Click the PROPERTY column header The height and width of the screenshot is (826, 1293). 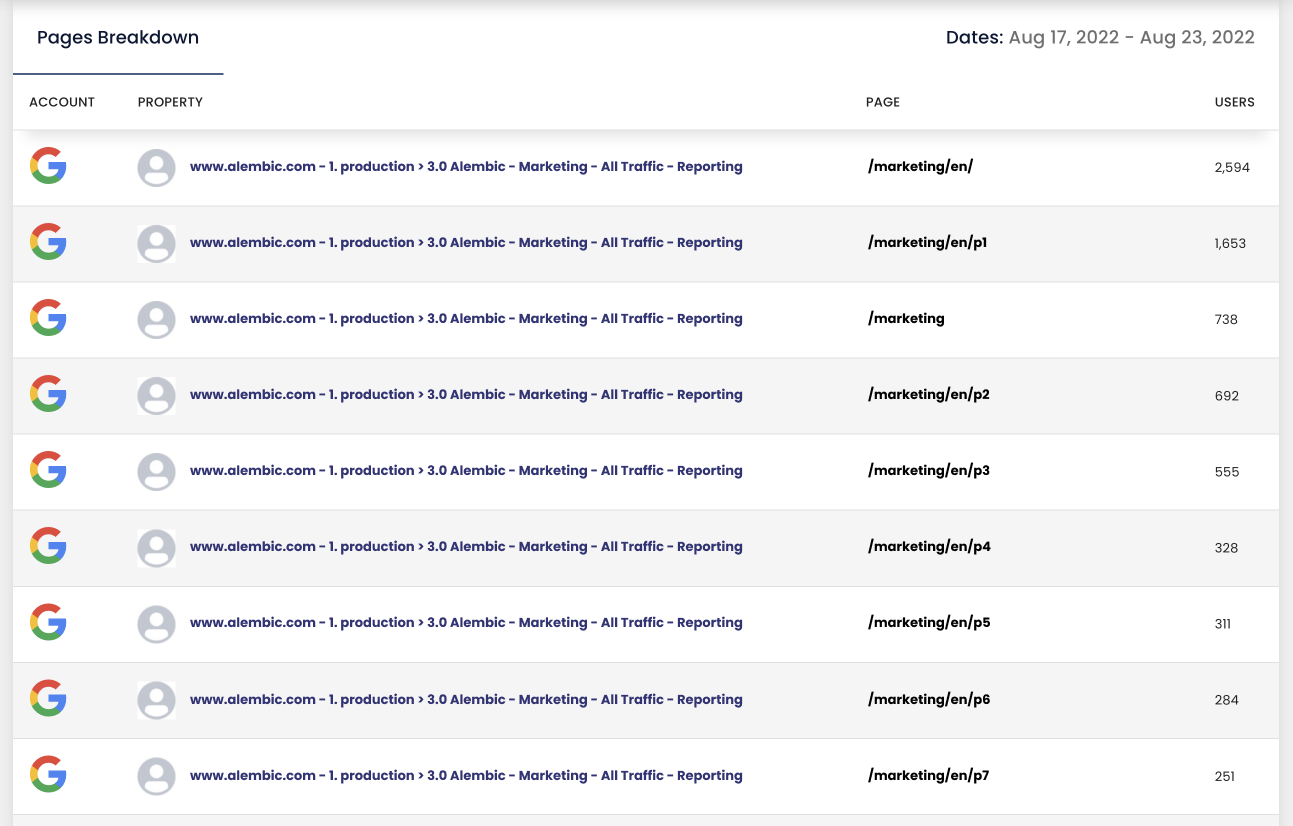tap(170, 102)
